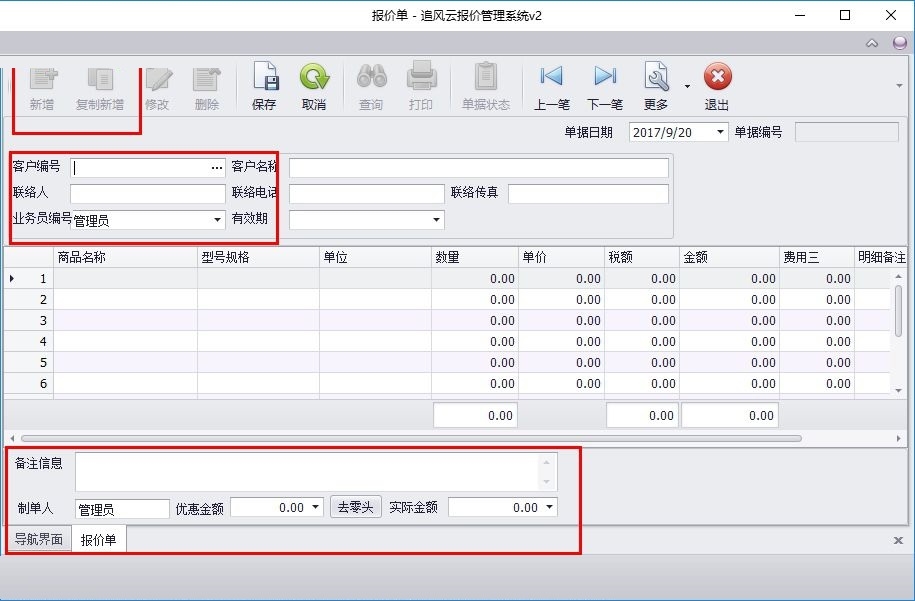This screenshot has width=915, height=601.
Task: Click 商品名称 cell in row 2
Action: [125, 299]
